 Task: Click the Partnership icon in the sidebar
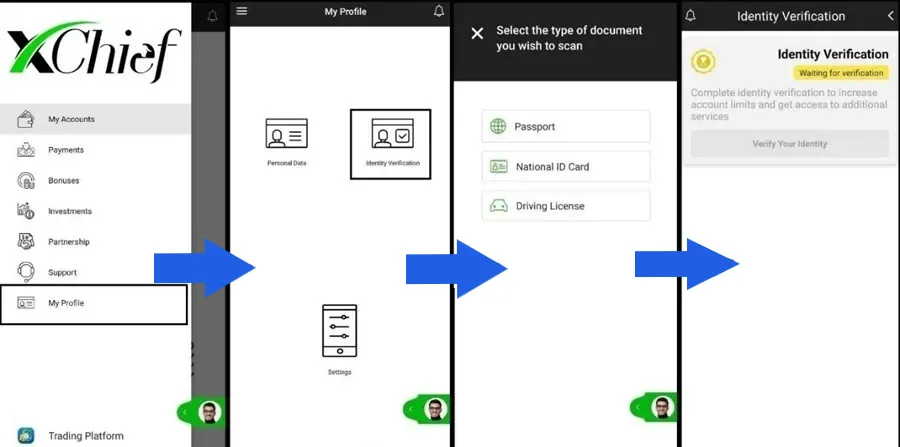[x=27, y=242]
